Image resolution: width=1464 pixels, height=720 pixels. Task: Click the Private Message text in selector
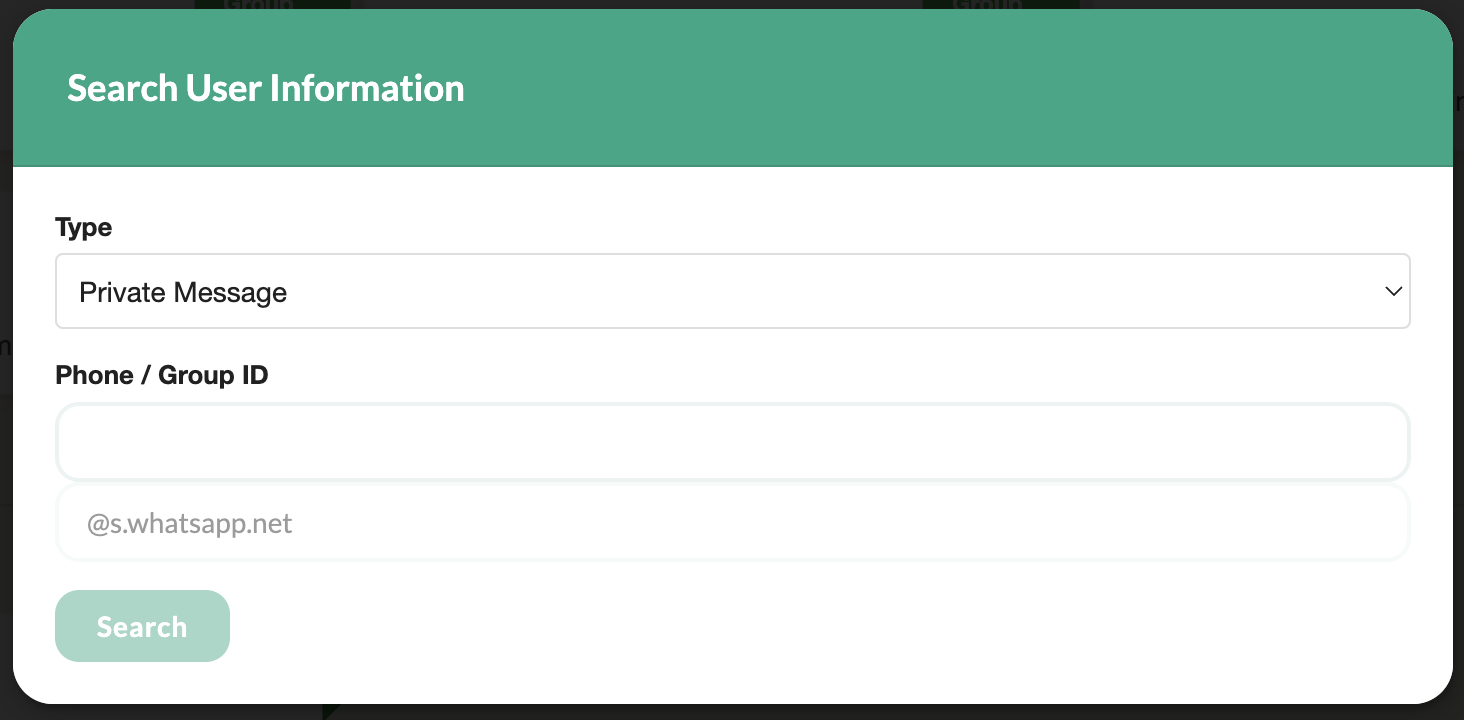(x=183, y=292)
